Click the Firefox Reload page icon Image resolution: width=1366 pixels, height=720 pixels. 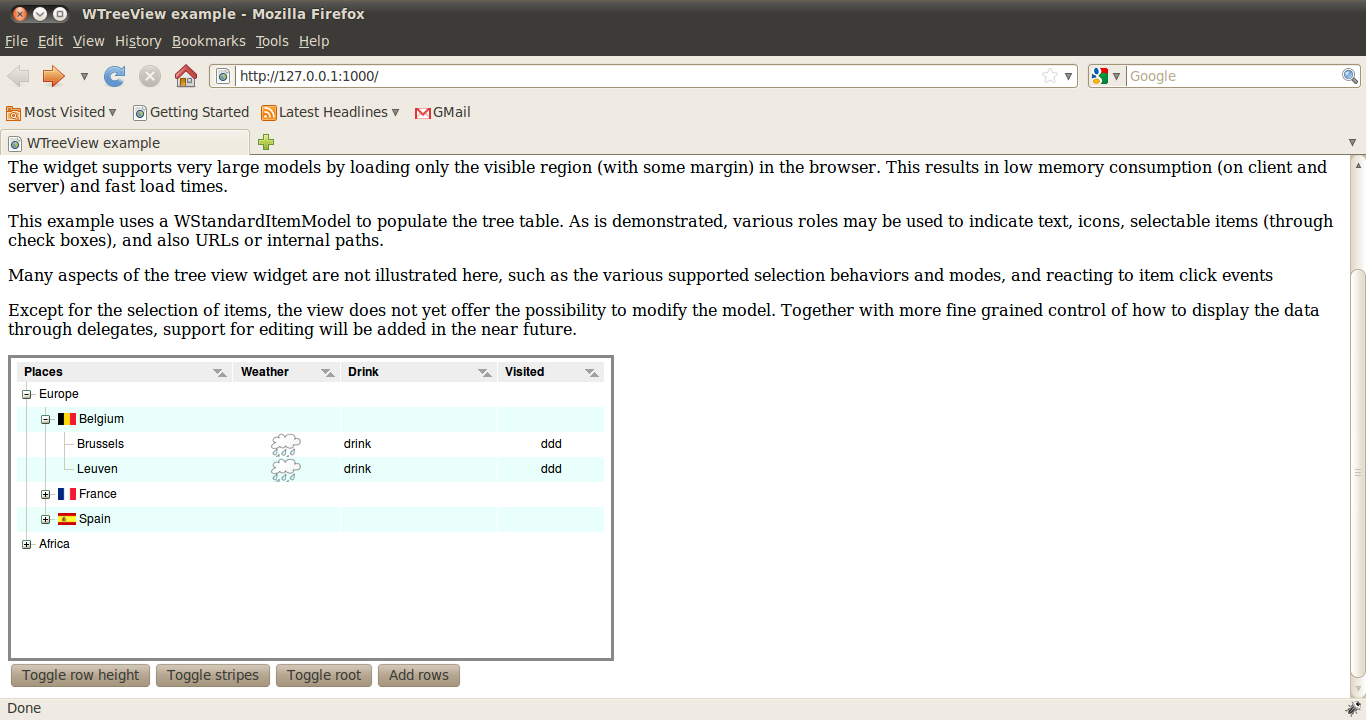pos(114,75)
